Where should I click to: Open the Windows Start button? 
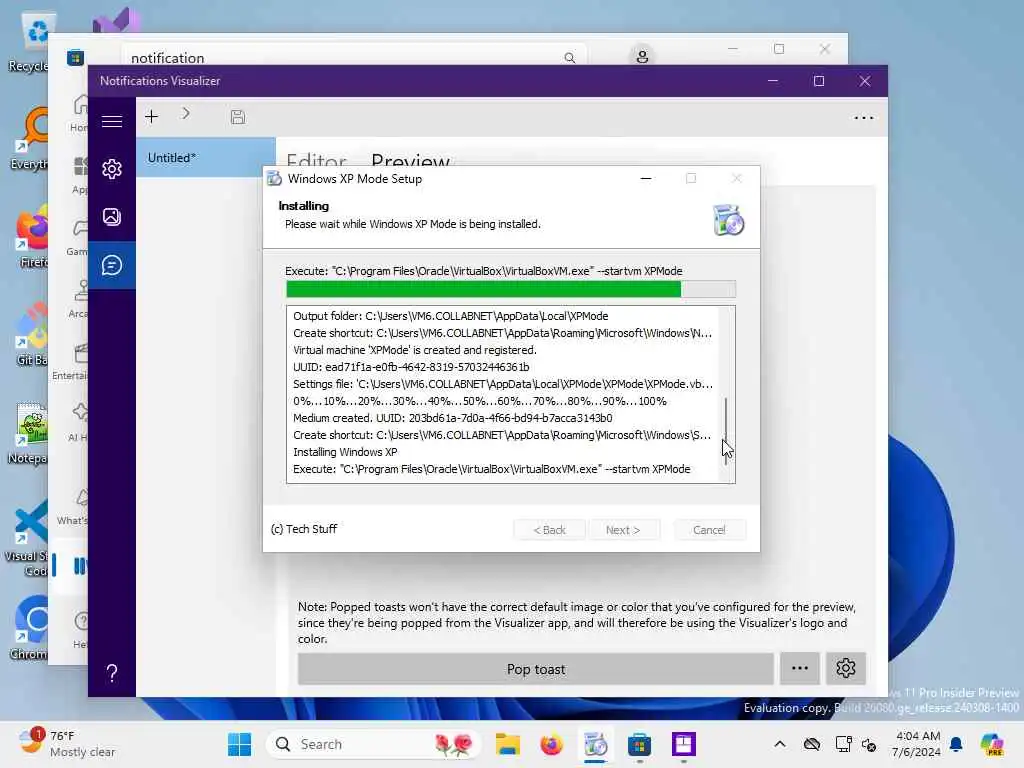[240, 744]
